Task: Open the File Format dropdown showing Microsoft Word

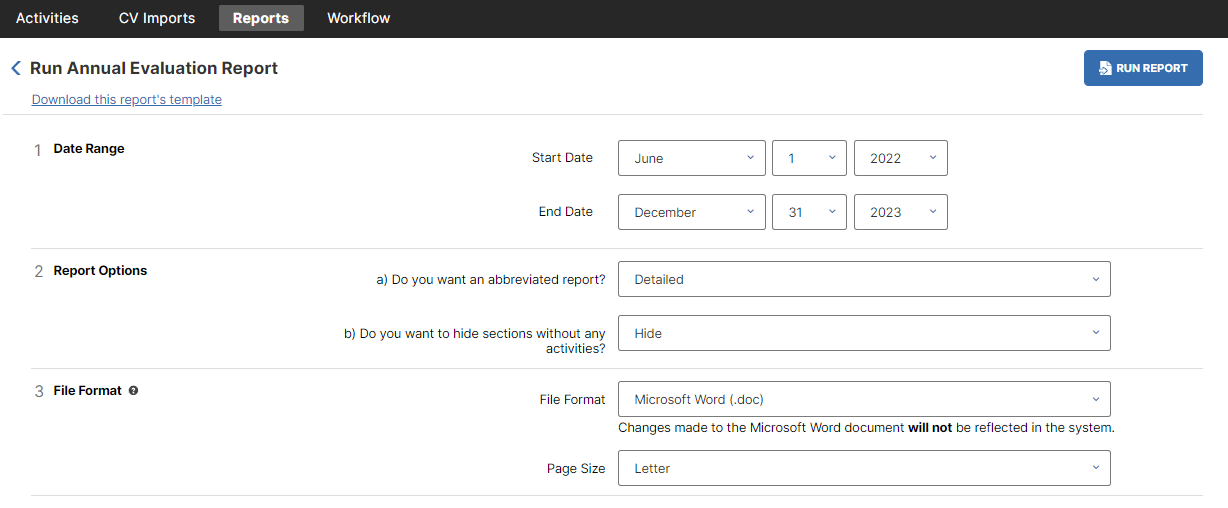Action: point(864,399)
